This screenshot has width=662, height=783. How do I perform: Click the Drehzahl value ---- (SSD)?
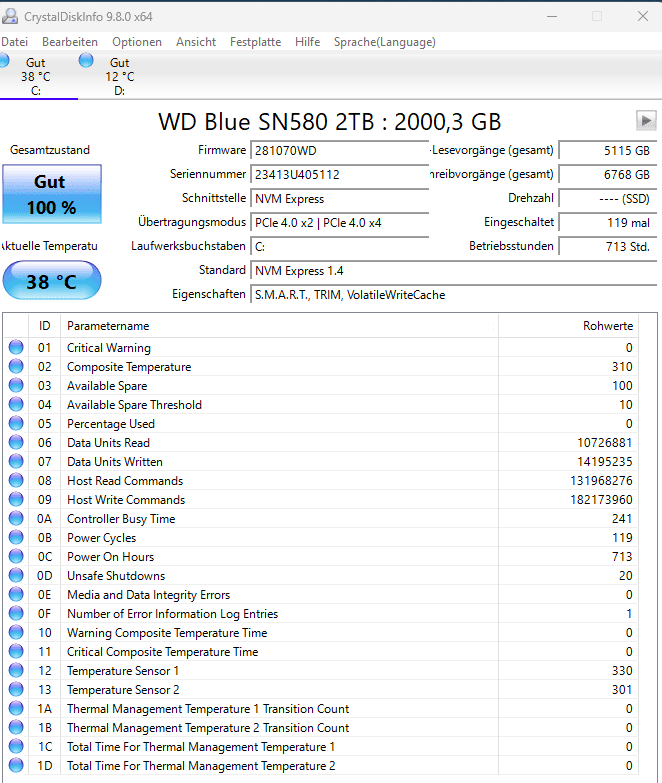coord(608,198)
